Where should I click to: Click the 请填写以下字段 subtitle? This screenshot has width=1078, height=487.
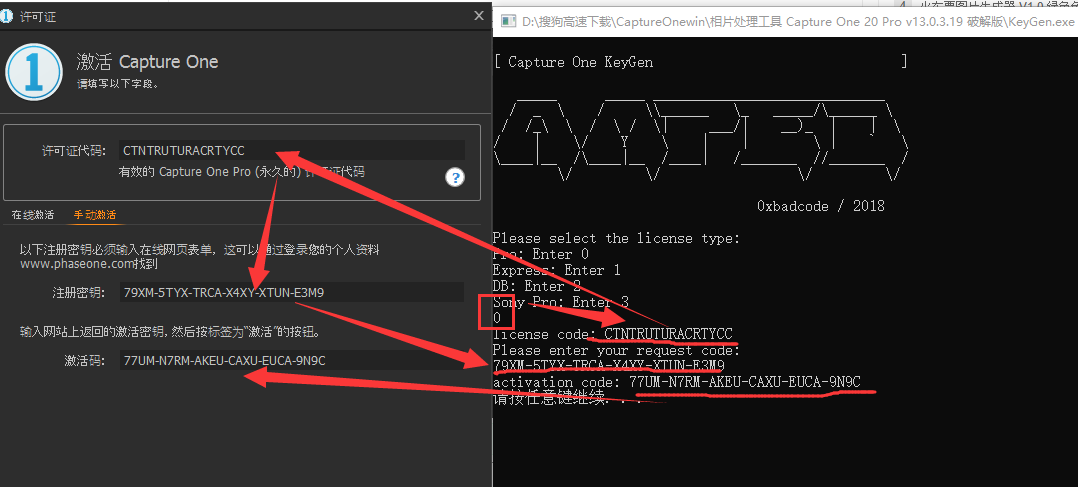pyautogui.click(x=118, y=85)
